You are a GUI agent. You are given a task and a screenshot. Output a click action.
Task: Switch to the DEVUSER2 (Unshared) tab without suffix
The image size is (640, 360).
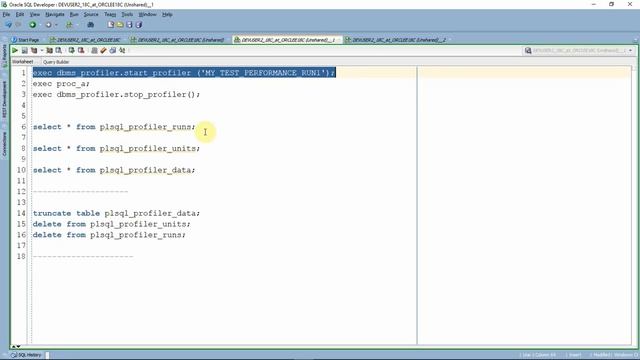point(177,40)
